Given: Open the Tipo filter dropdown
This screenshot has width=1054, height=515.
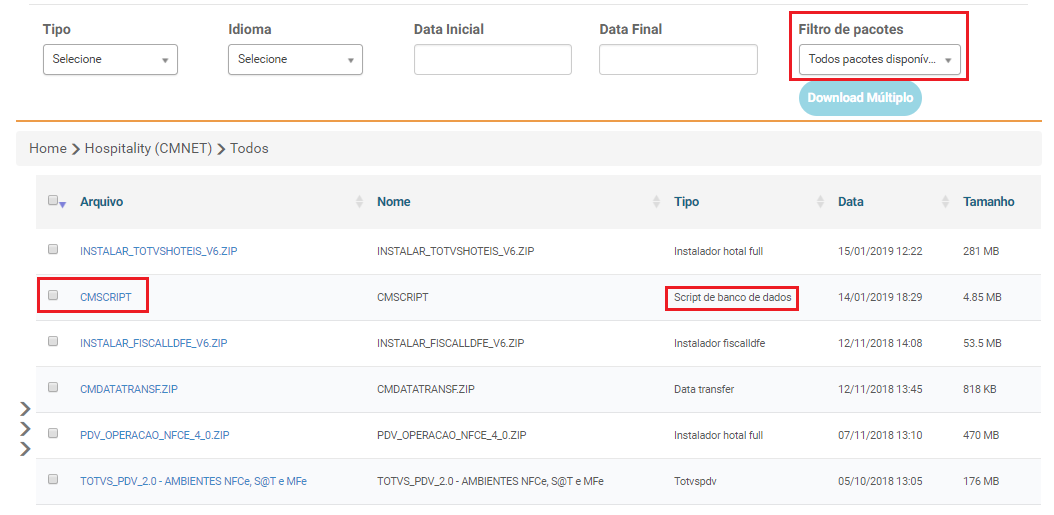Looking at the screenshot, I should (110, 59).
